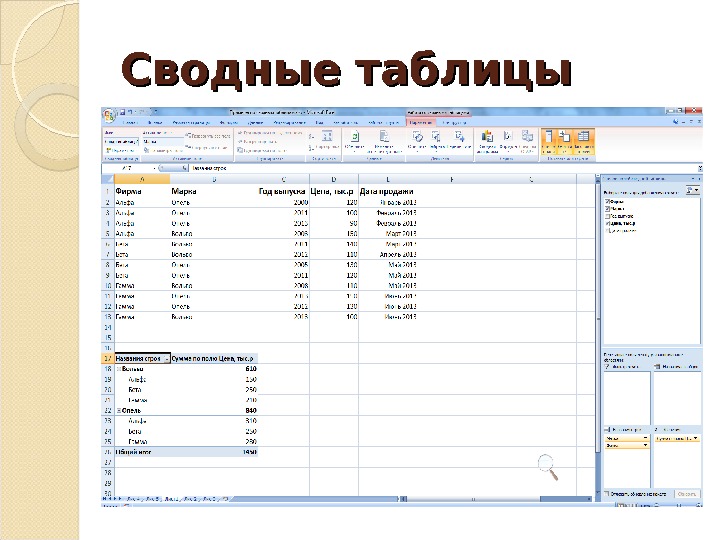Open the Конструктор PivotTable tab
The width and height of the screenshot is (720, 540).
454,123
